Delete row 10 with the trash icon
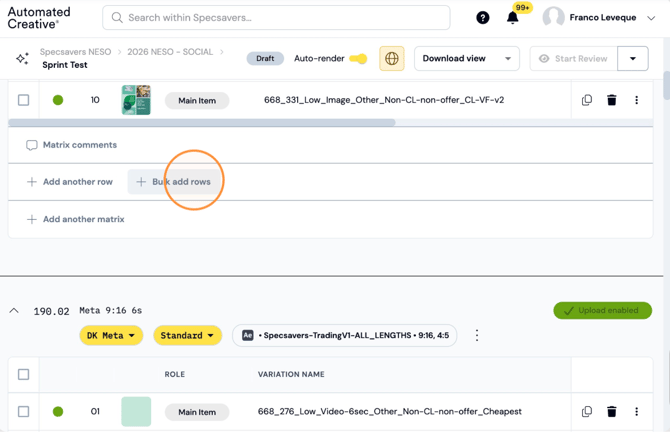The image size is (670, 434). pos(611,100)
